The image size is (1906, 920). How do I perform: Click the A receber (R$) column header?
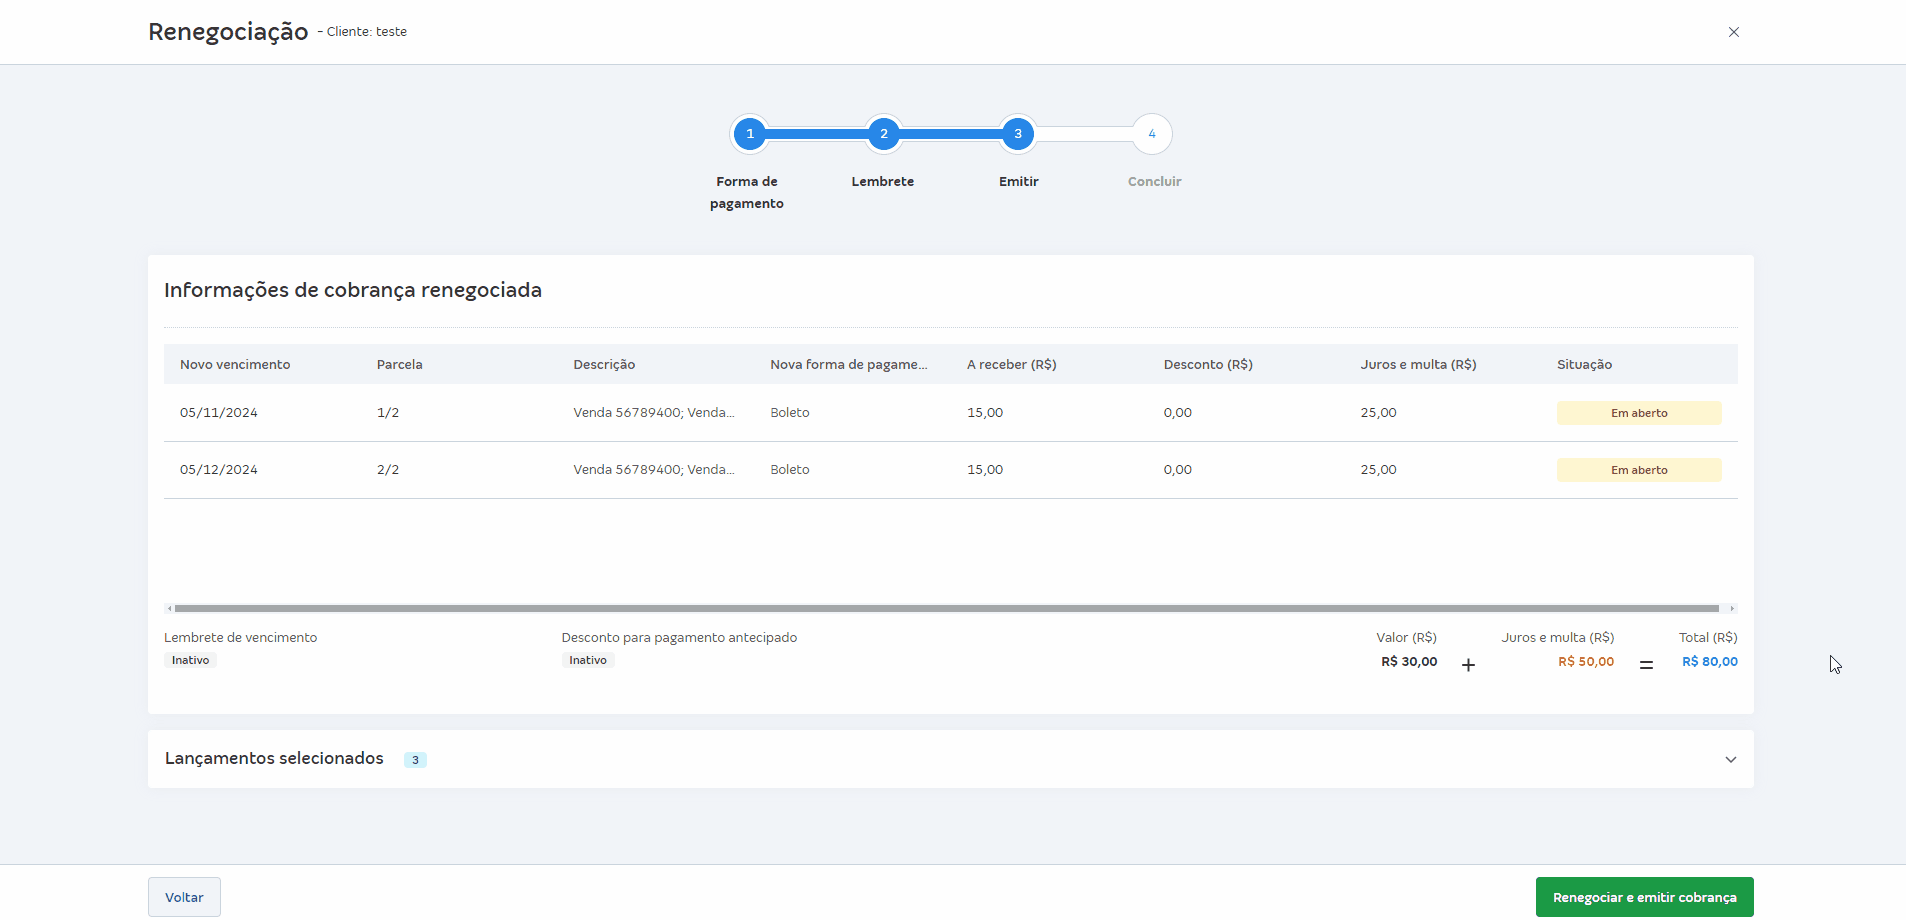(1011, 365)
